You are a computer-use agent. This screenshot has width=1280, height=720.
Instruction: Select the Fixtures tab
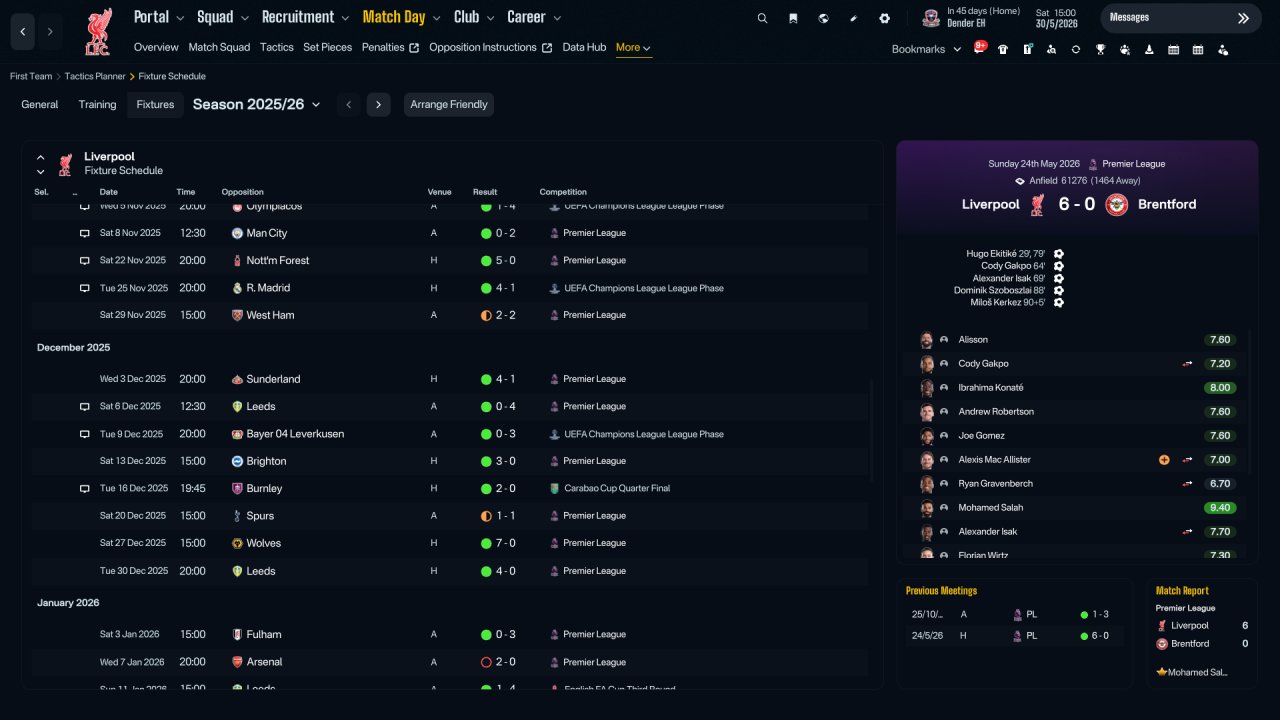tap(155, 105)
